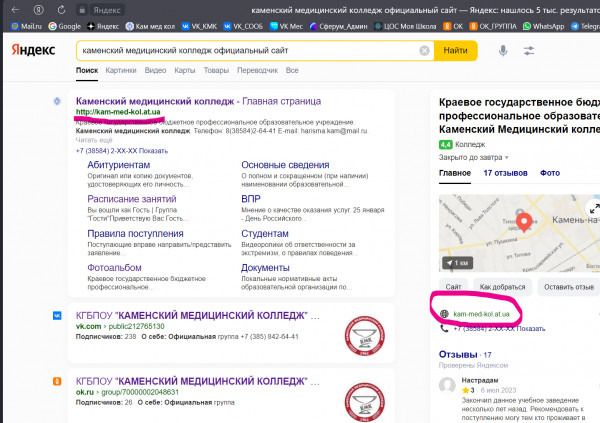600x423 pixels.
Task: Open the OK bookmark
Action: pos(453,26)
